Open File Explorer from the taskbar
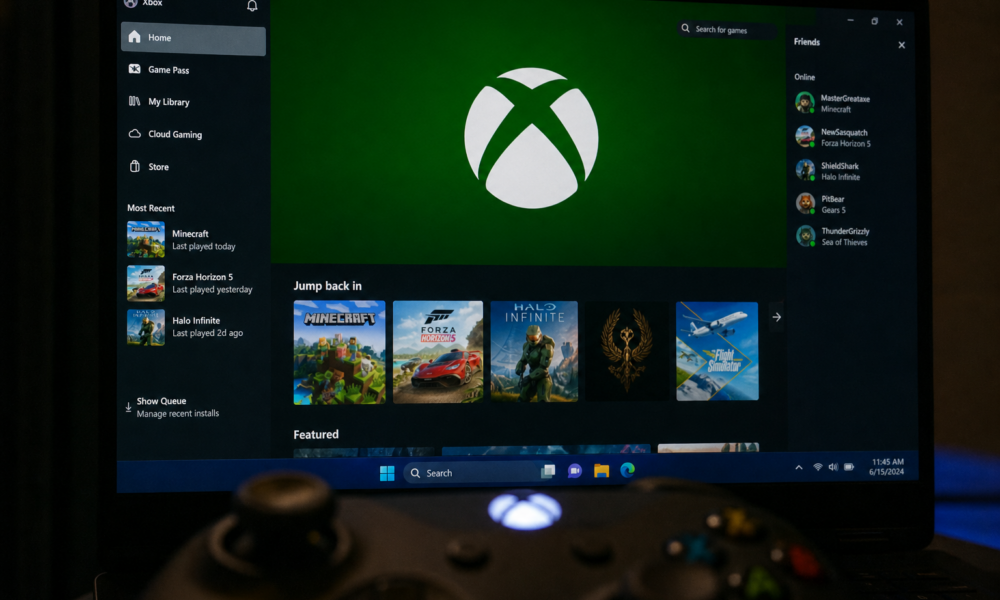This screenshot has width=1000, height=600. tap(601, 471)
